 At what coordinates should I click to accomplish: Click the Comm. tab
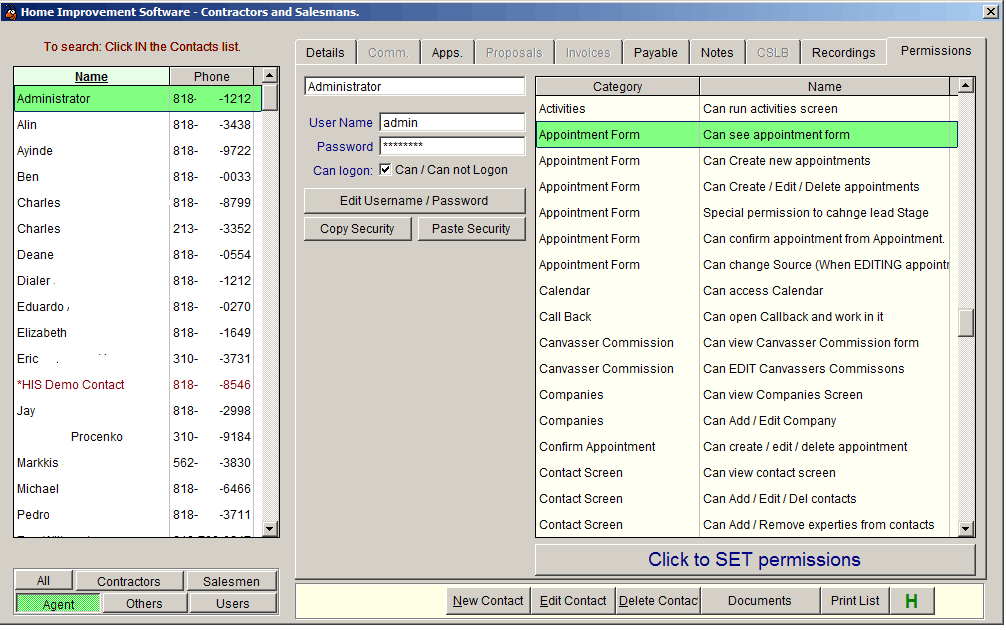point(388,53)
